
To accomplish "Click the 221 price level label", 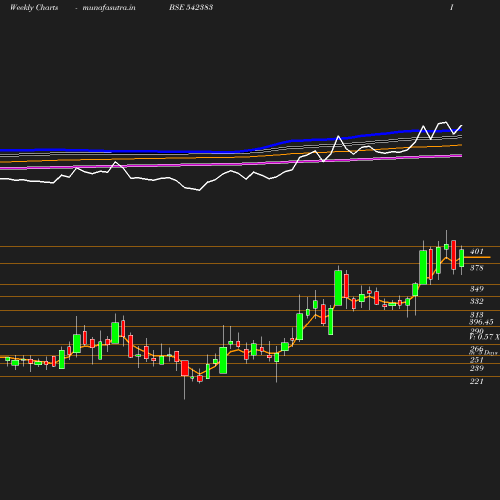I will coord(476,381).
